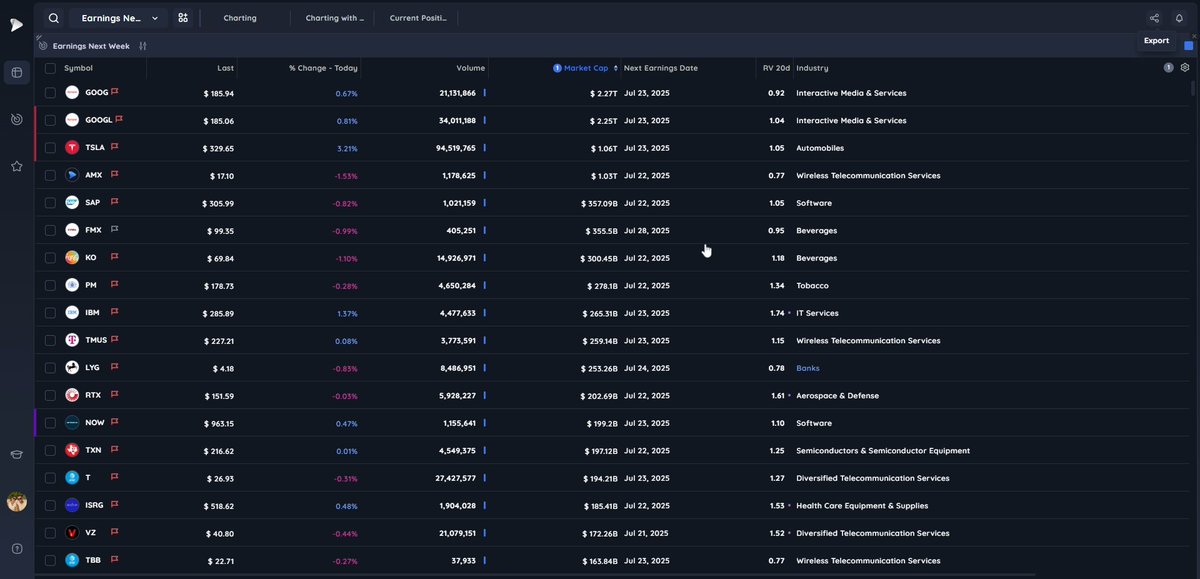The width and height of the screenshot is (1200, 579).
Task: Sort by RV 20d column
Action: 776,68
